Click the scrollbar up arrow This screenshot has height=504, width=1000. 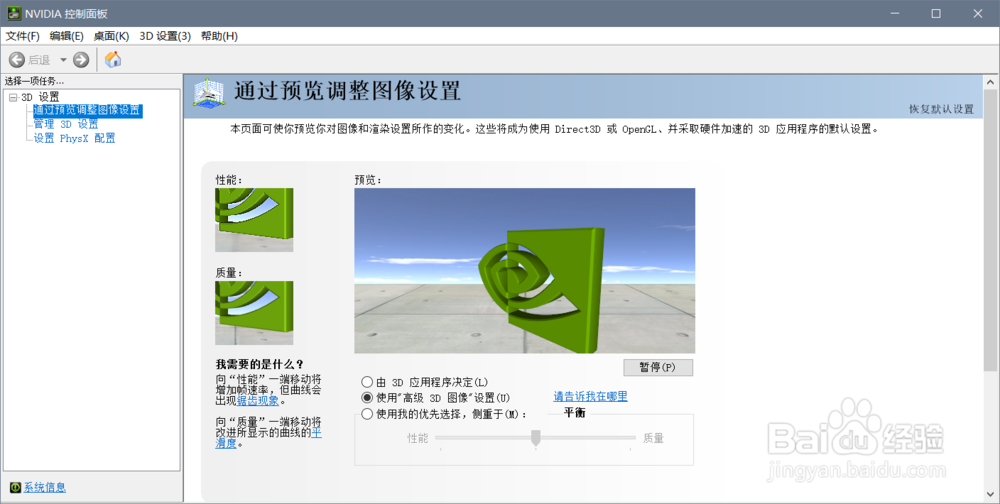(990, 82)
